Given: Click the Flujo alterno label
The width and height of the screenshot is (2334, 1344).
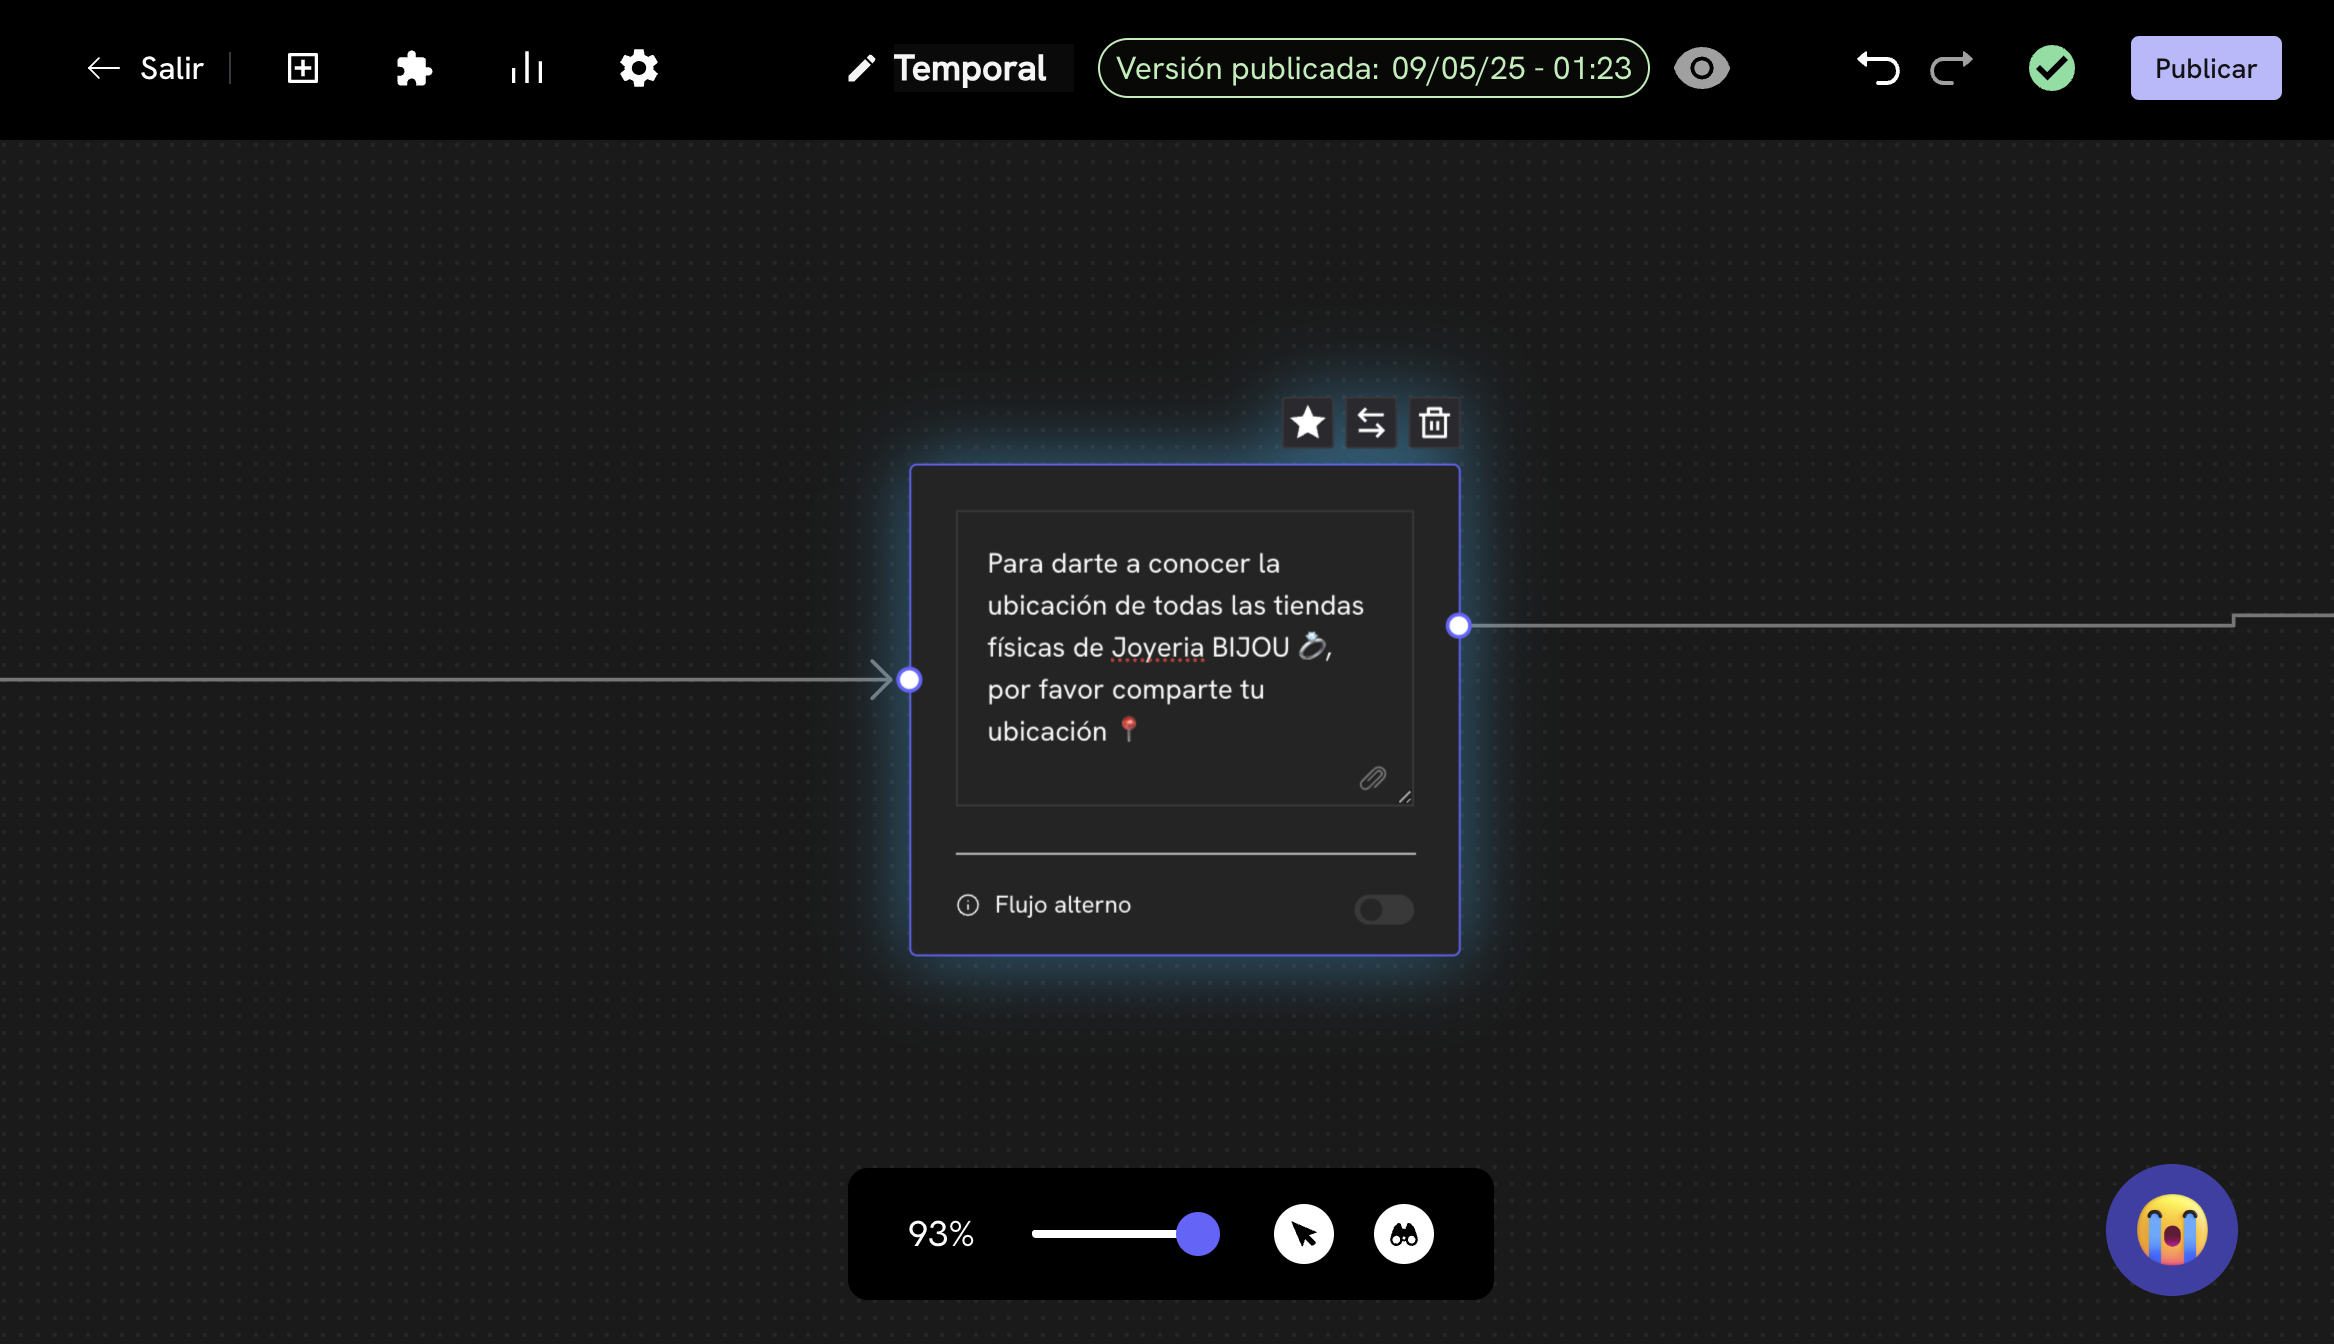Looking at the screenshot, I should tap(1062, 905).
